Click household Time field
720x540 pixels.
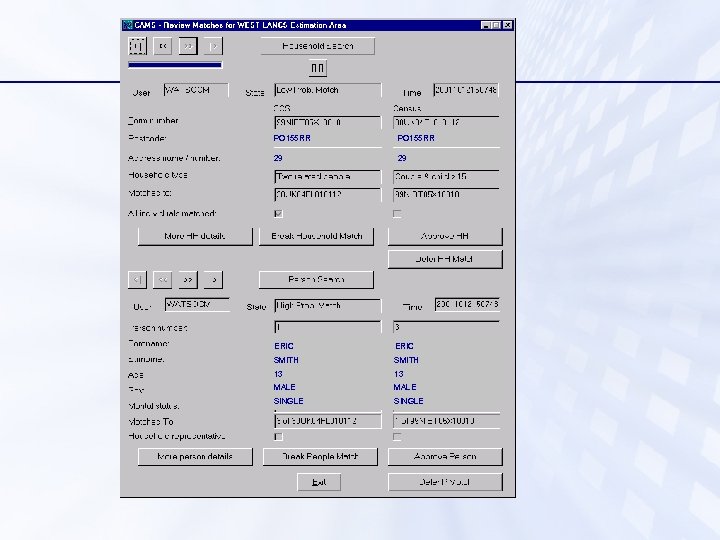[x=466, y=90]
